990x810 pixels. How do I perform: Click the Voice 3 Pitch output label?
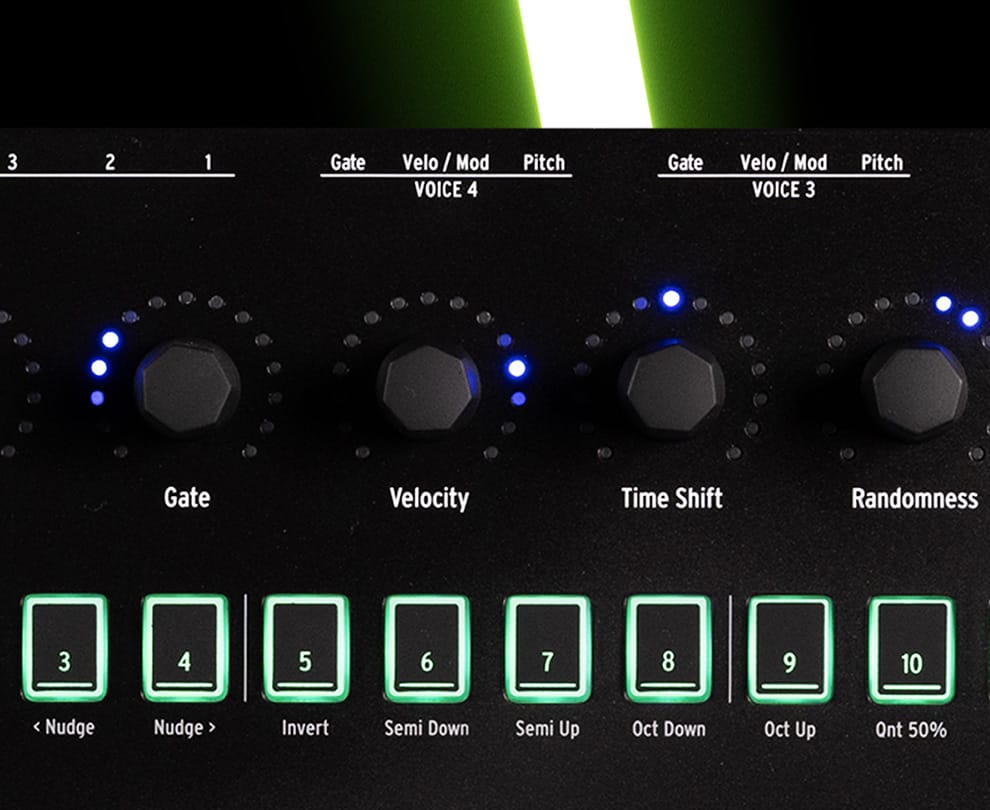[882, 162]
